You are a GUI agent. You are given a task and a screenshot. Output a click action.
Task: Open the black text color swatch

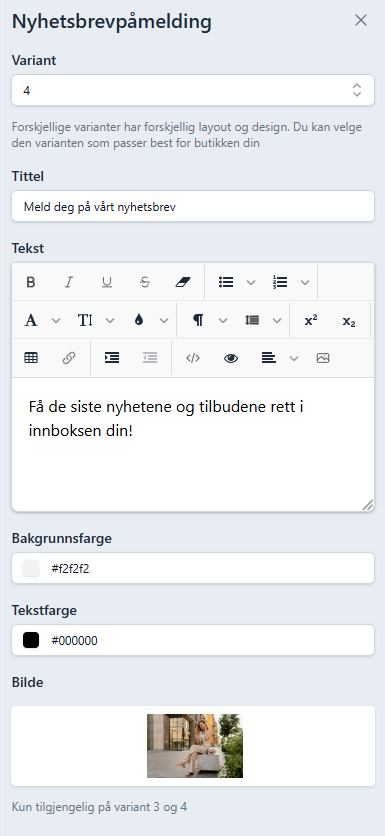[31, 640]
